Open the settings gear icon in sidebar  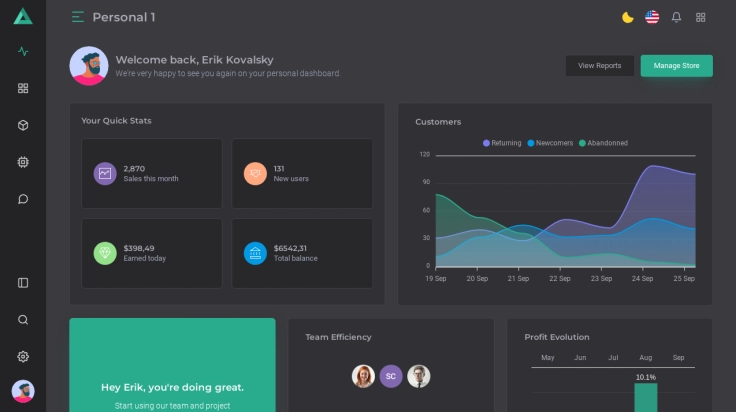[x=23, y=356]
